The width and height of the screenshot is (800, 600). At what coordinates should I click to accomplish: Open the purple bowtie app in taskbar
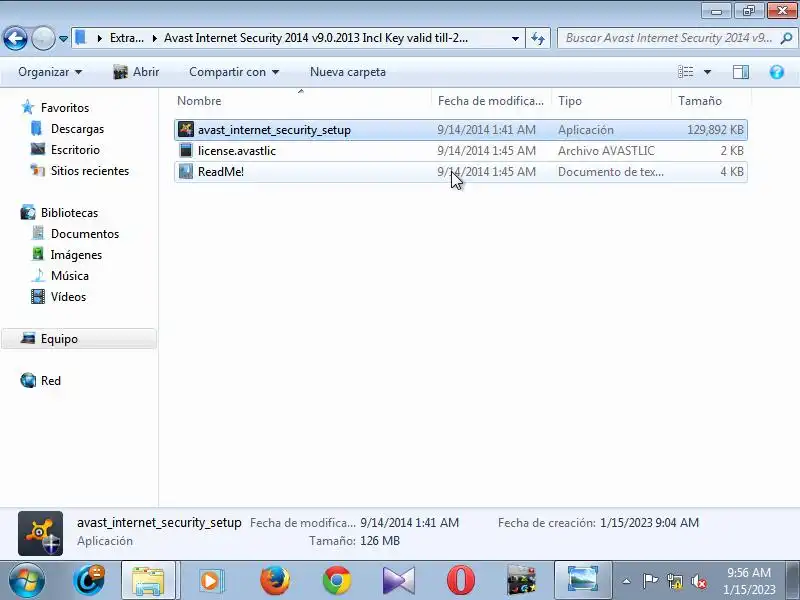(398, 580)
